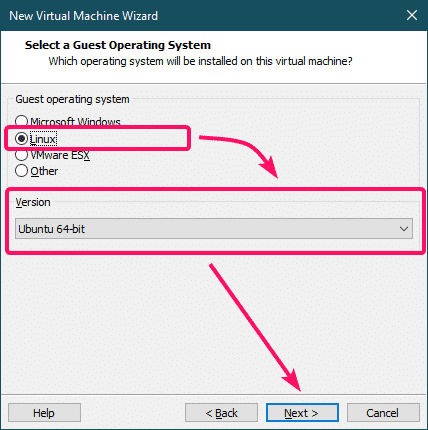Pick the Other radio circle
This screenshot has width=428, height=430.
[21, 171]
